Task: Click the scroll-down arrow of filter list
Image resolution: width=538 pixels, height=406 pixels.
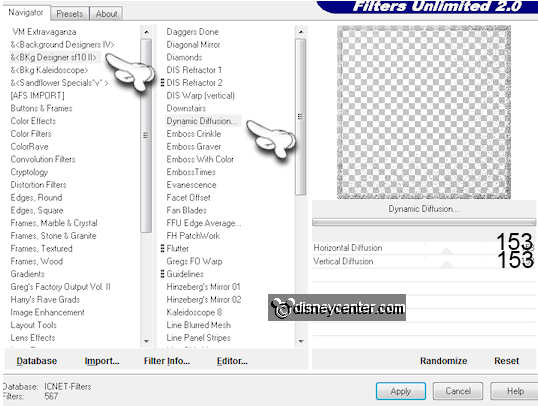Action: (x=301, y=341)
